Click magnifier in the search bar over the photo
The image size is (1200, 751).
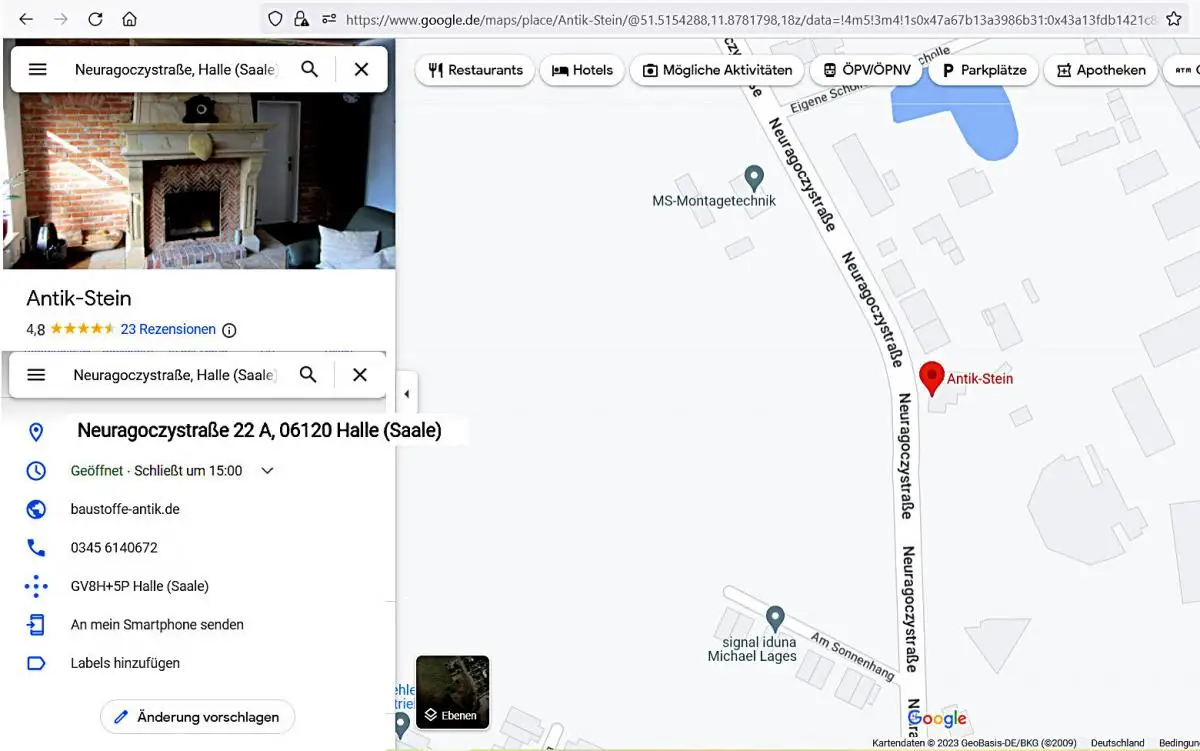coord(310,69)
